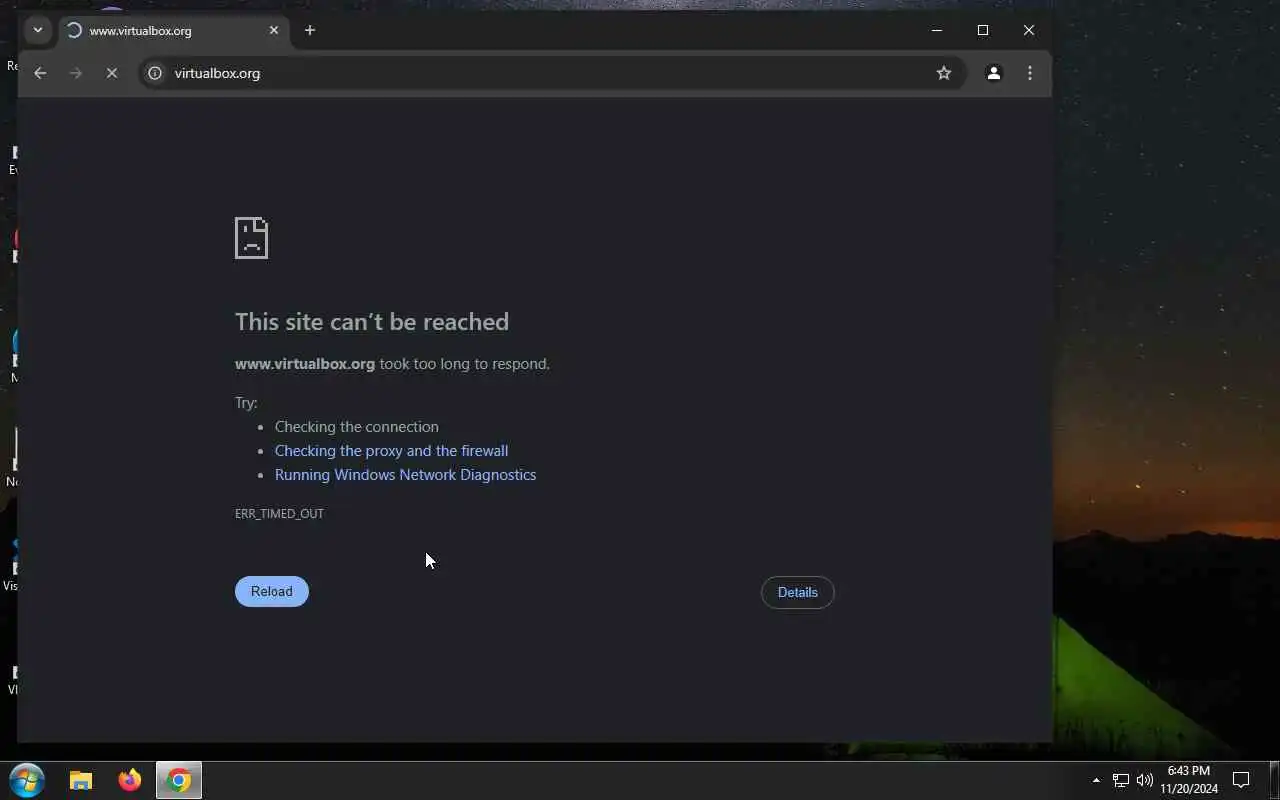
Task: Click 'Checking the connection' suggestion text
Action: click(356, 427)
